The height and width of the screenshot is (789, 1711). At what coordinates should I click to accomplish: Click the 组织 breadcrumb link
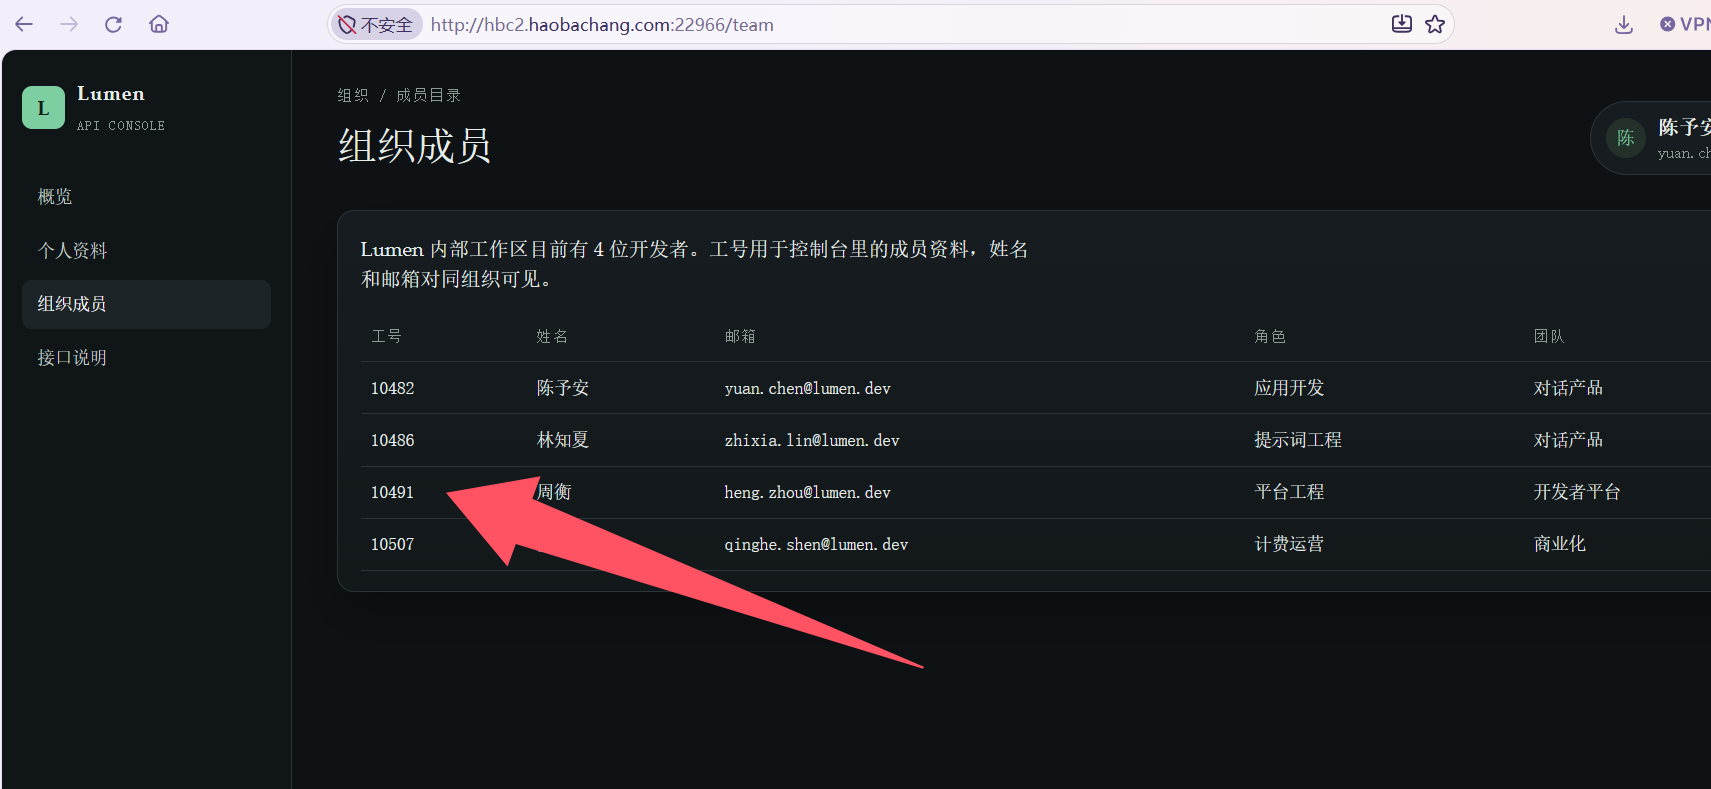(353, 95)
